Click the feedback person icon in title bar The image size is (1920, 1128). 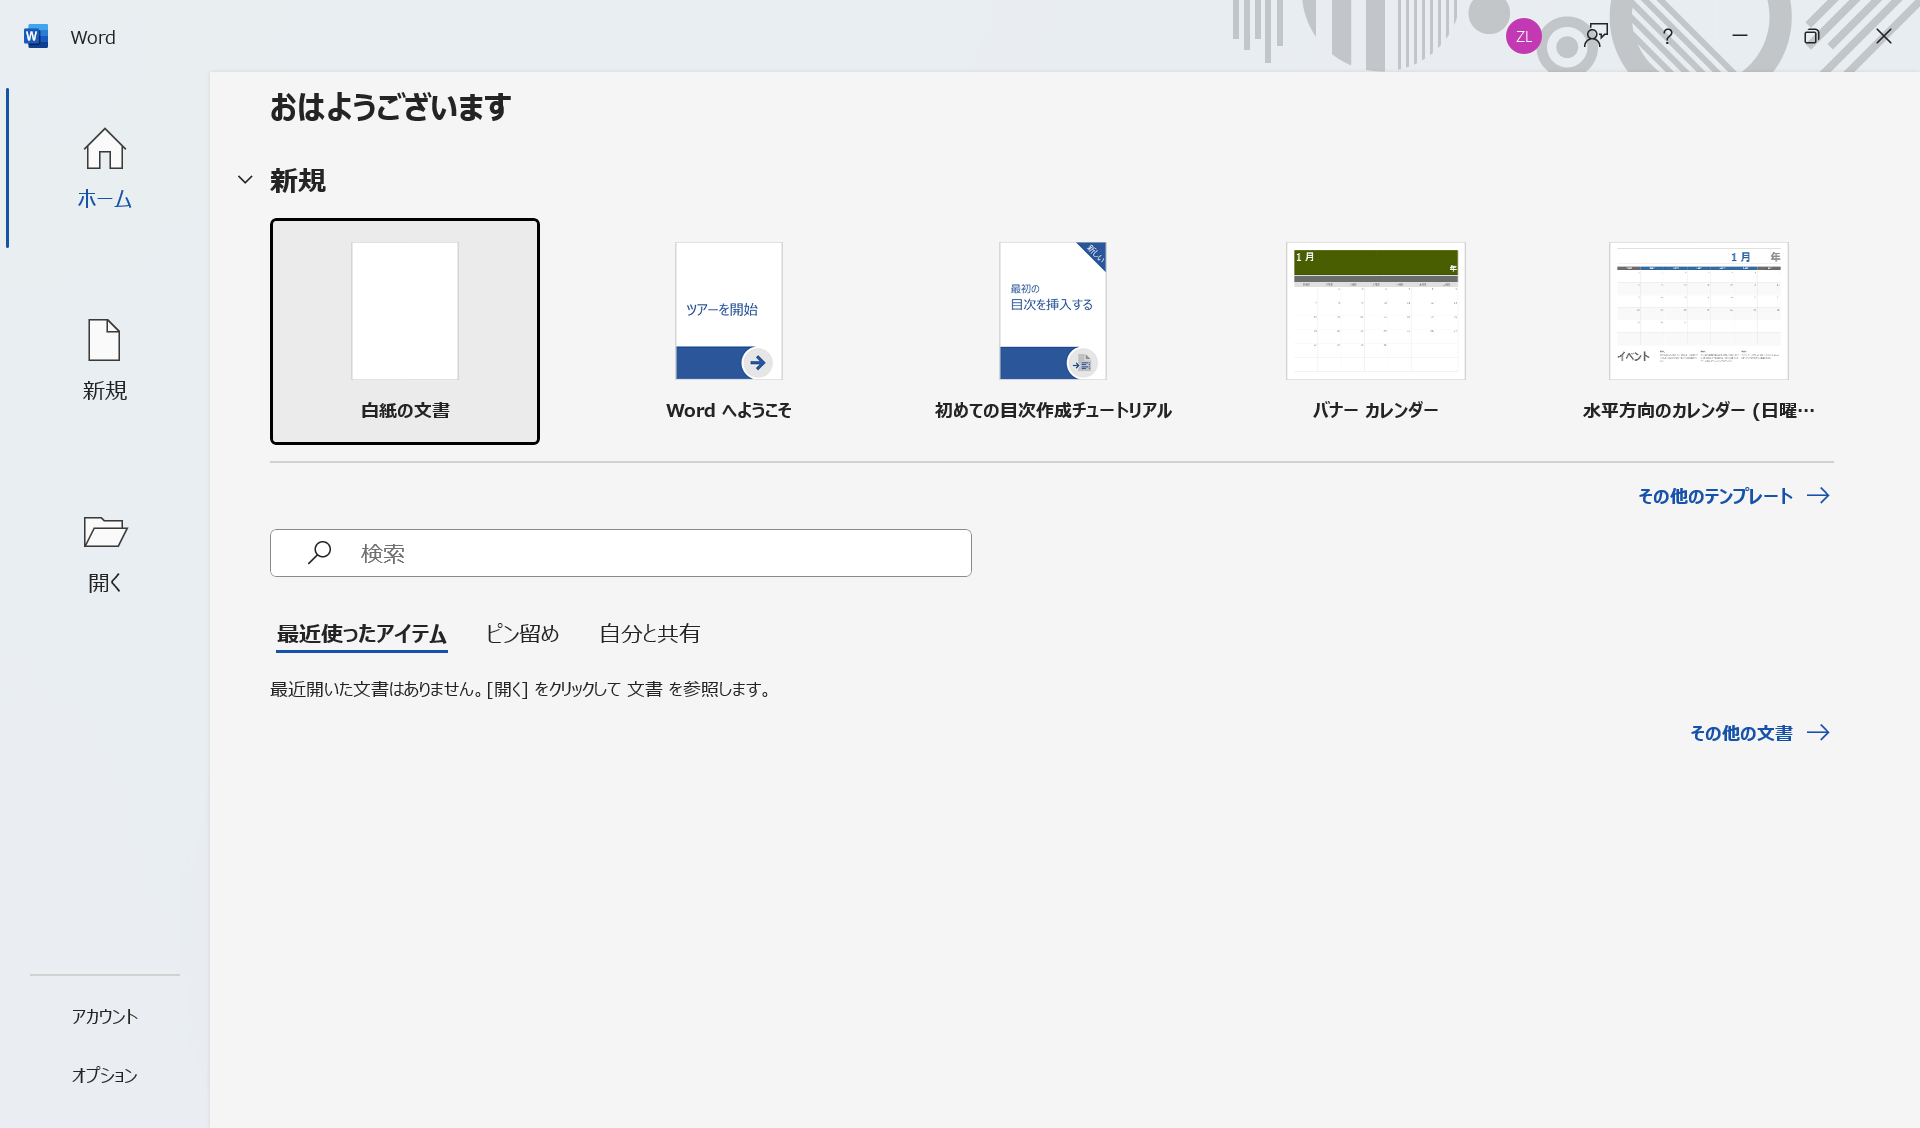point(1596,36)
